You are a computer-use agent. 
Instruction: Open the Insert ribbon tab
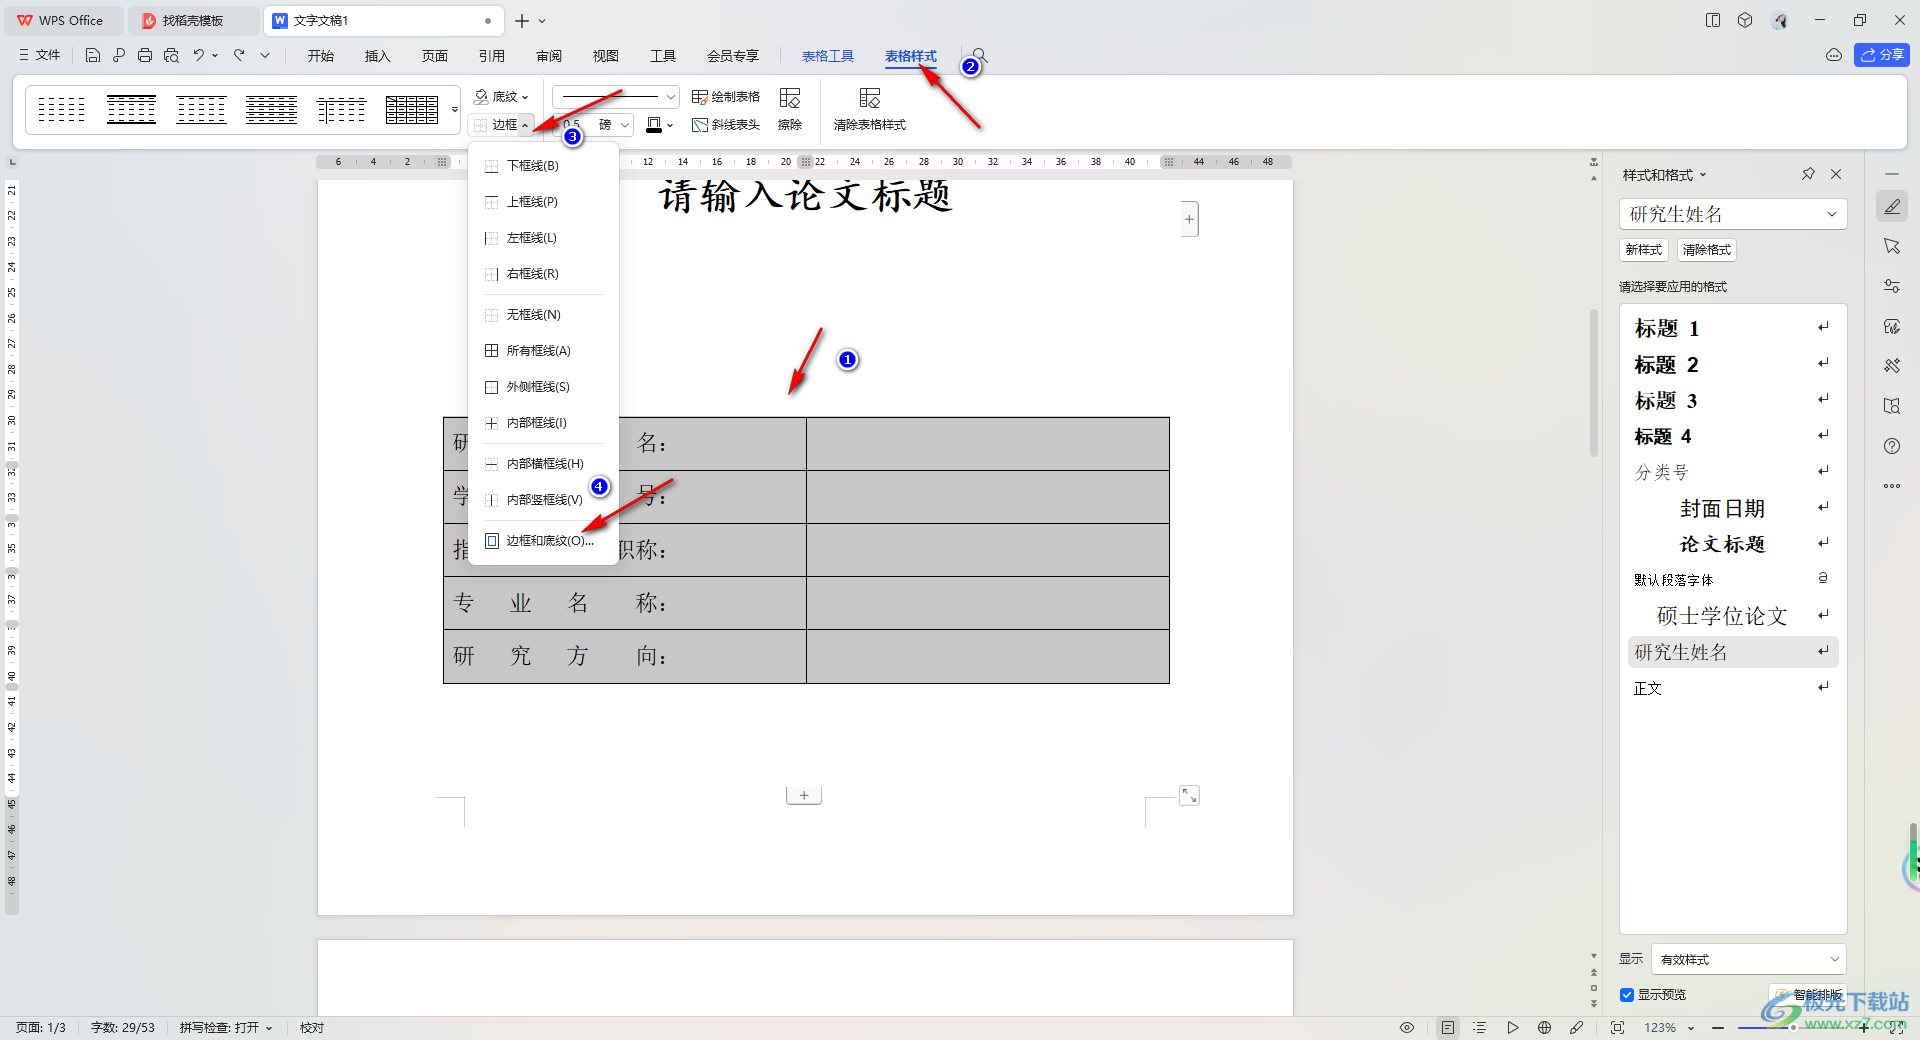378,56
